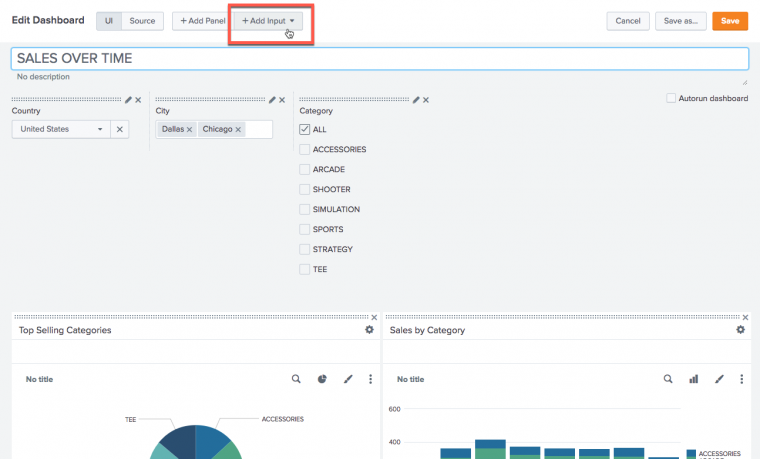The image size is (760, 459).
Task: Click the Add Panel button
Action: (x=202, y=21)
